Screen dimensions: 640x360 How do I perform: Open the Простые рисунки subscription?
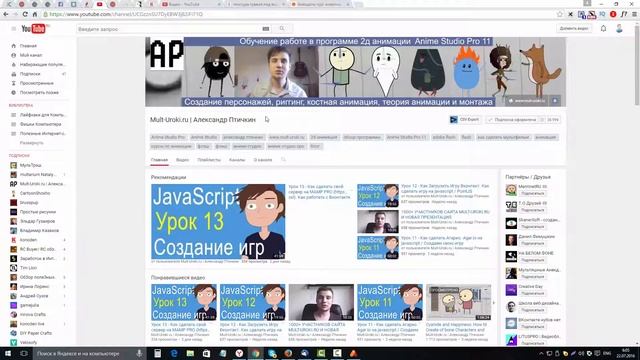[37, 212]
